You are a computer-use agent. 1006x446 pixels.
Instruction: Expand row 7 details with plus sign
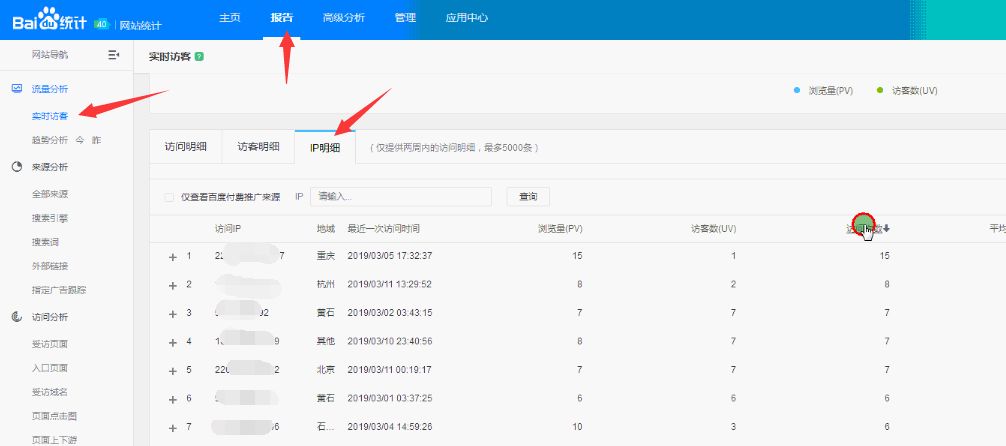[x=172, y=428]
